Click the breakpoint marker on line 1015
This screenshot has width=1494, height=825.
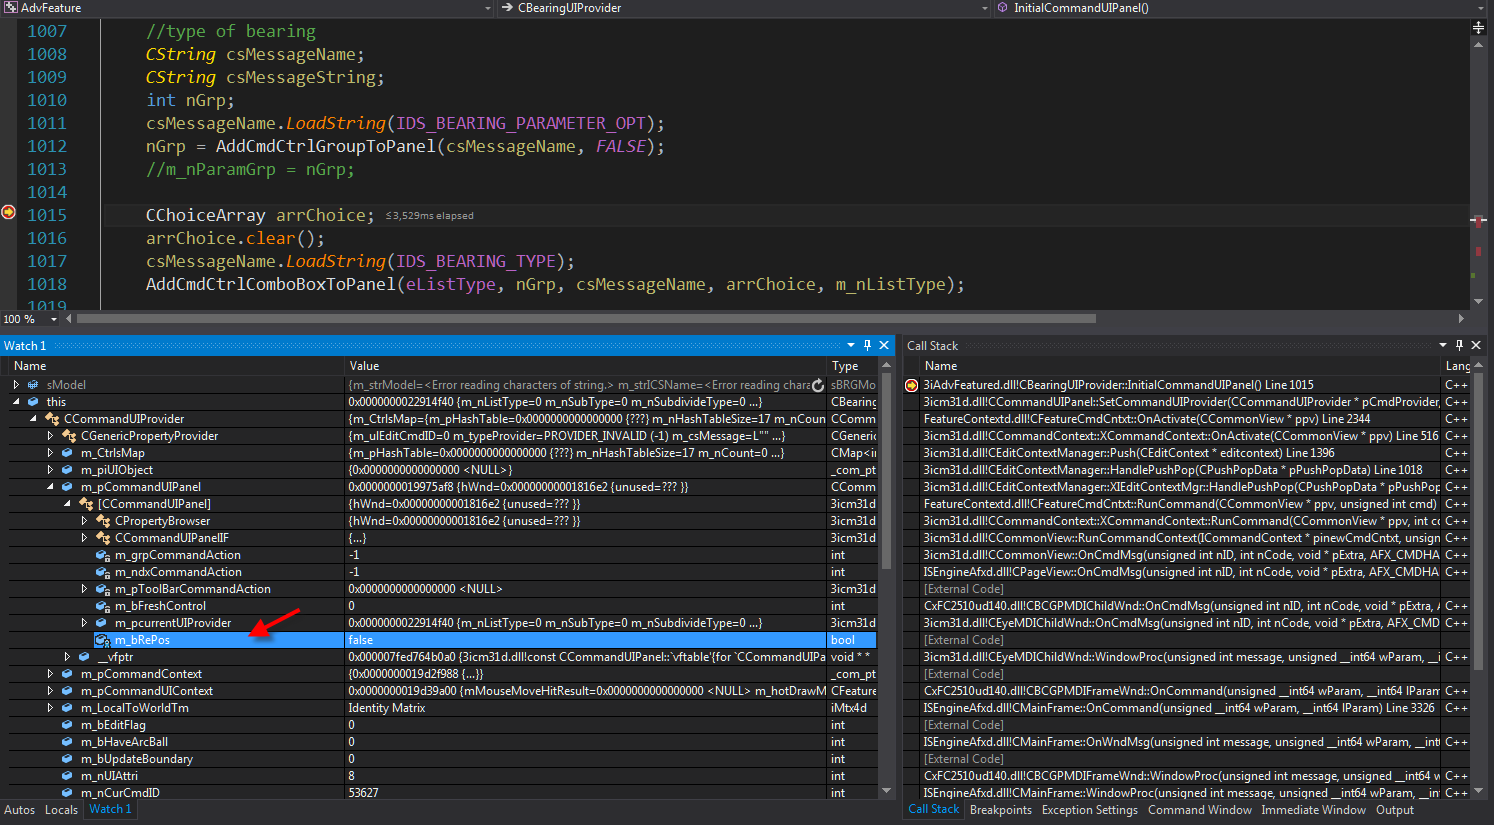9,212
